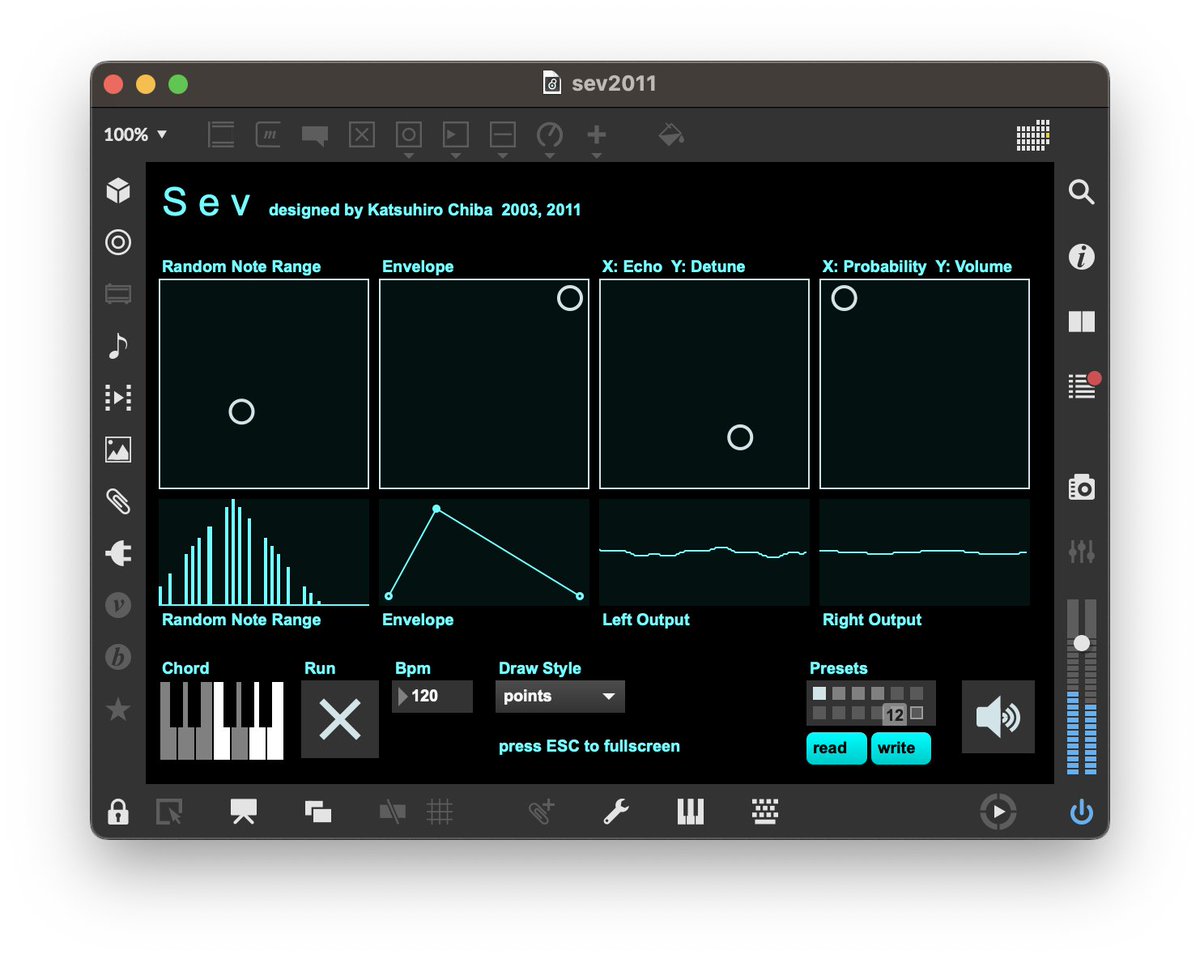Viewport: 1200px width, 959px height.
Task: Toggle the blue audio power button
Action: [x=1081, y=812]
